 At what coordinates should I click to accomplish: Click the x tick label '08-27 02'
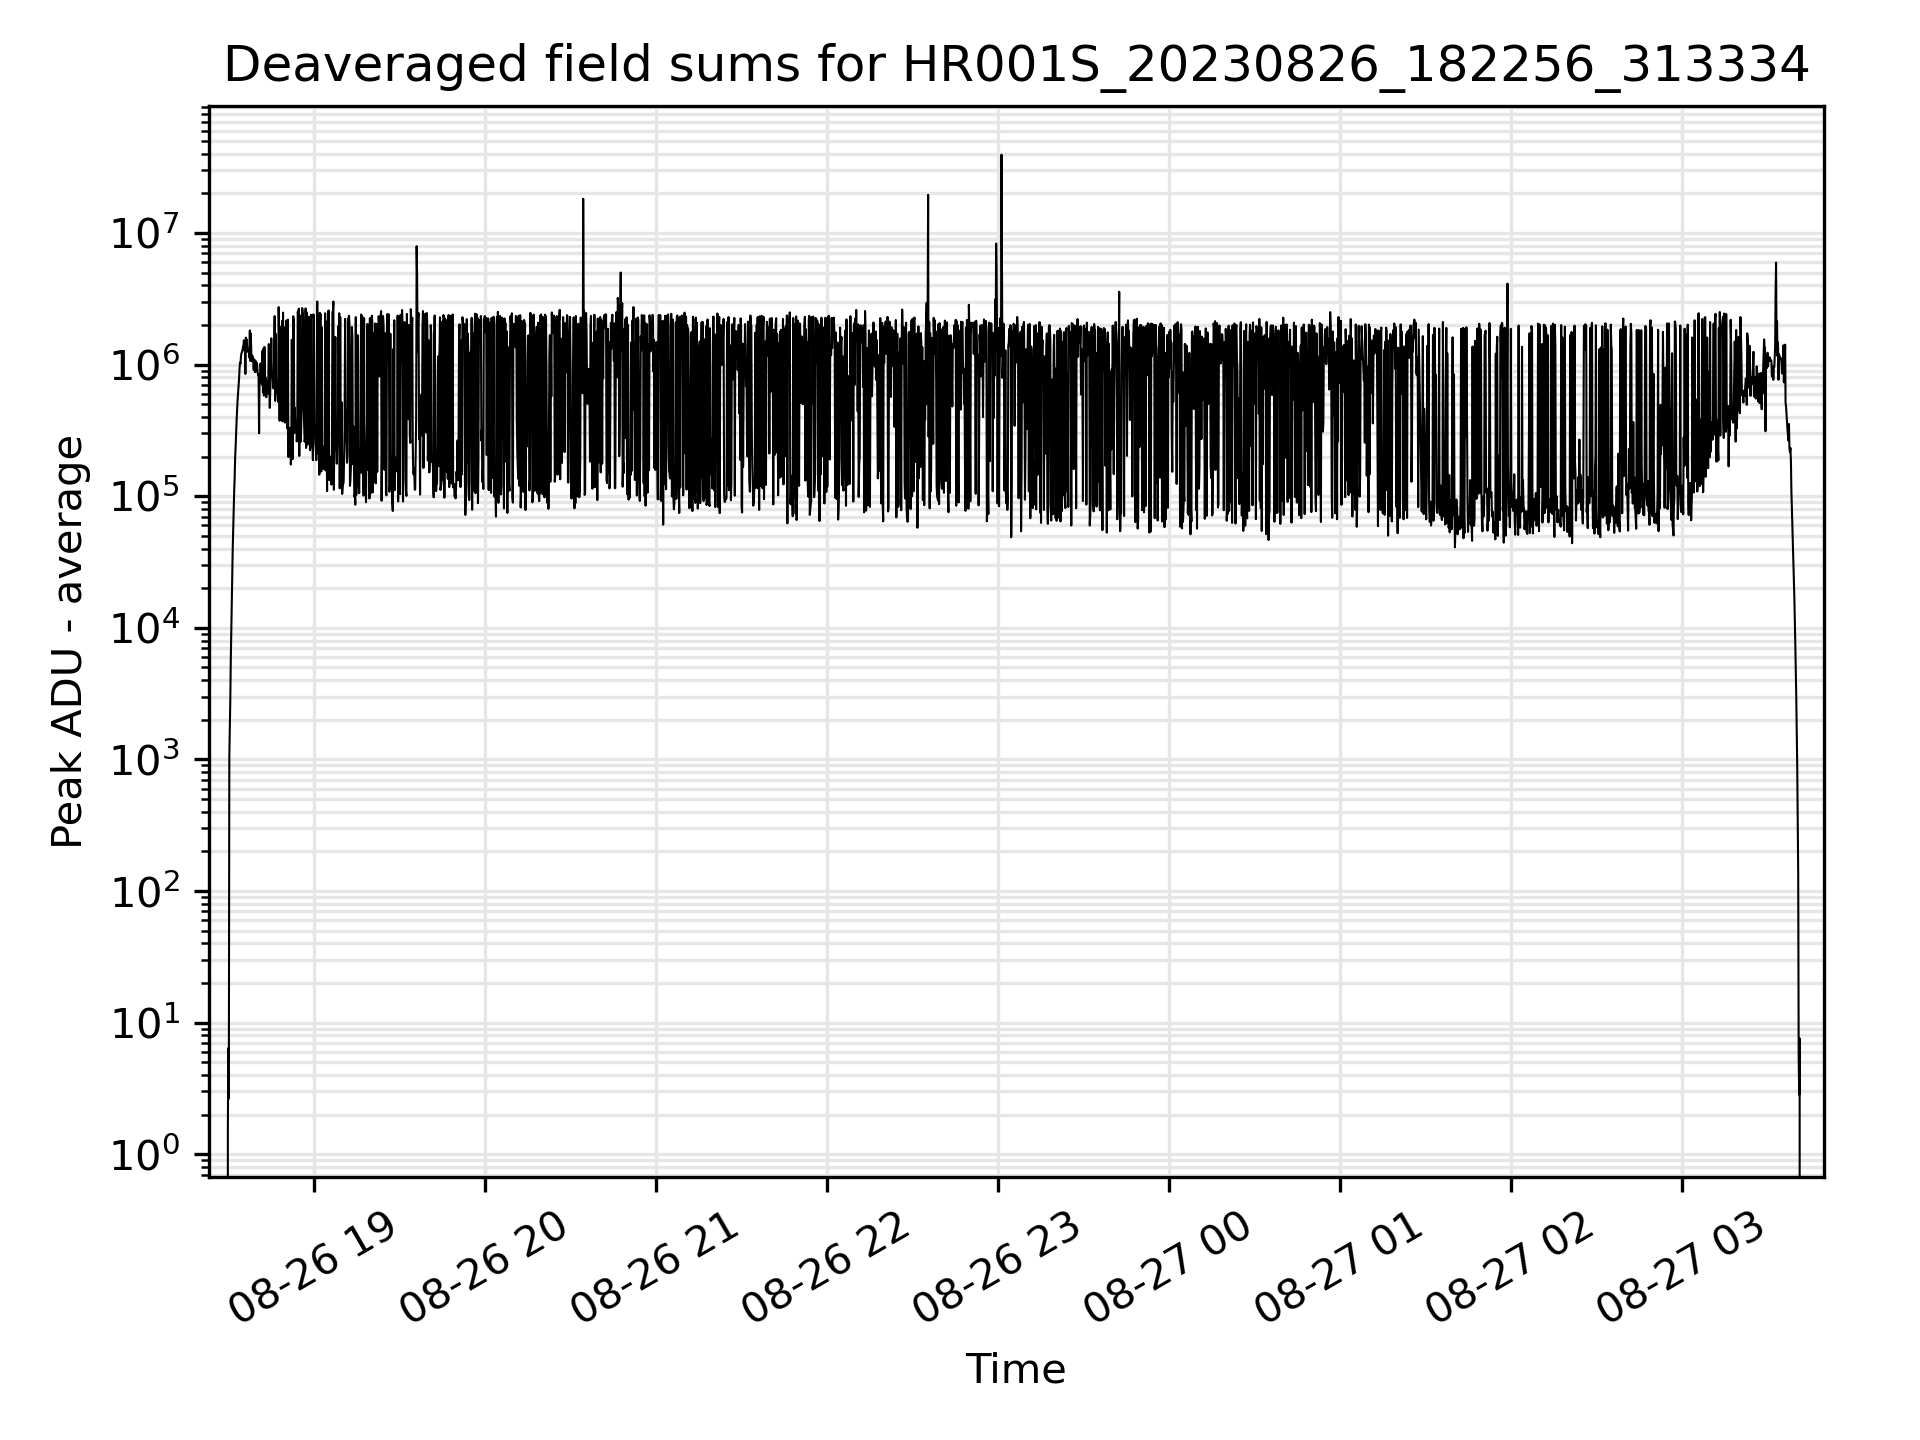click(1510, 1268)
